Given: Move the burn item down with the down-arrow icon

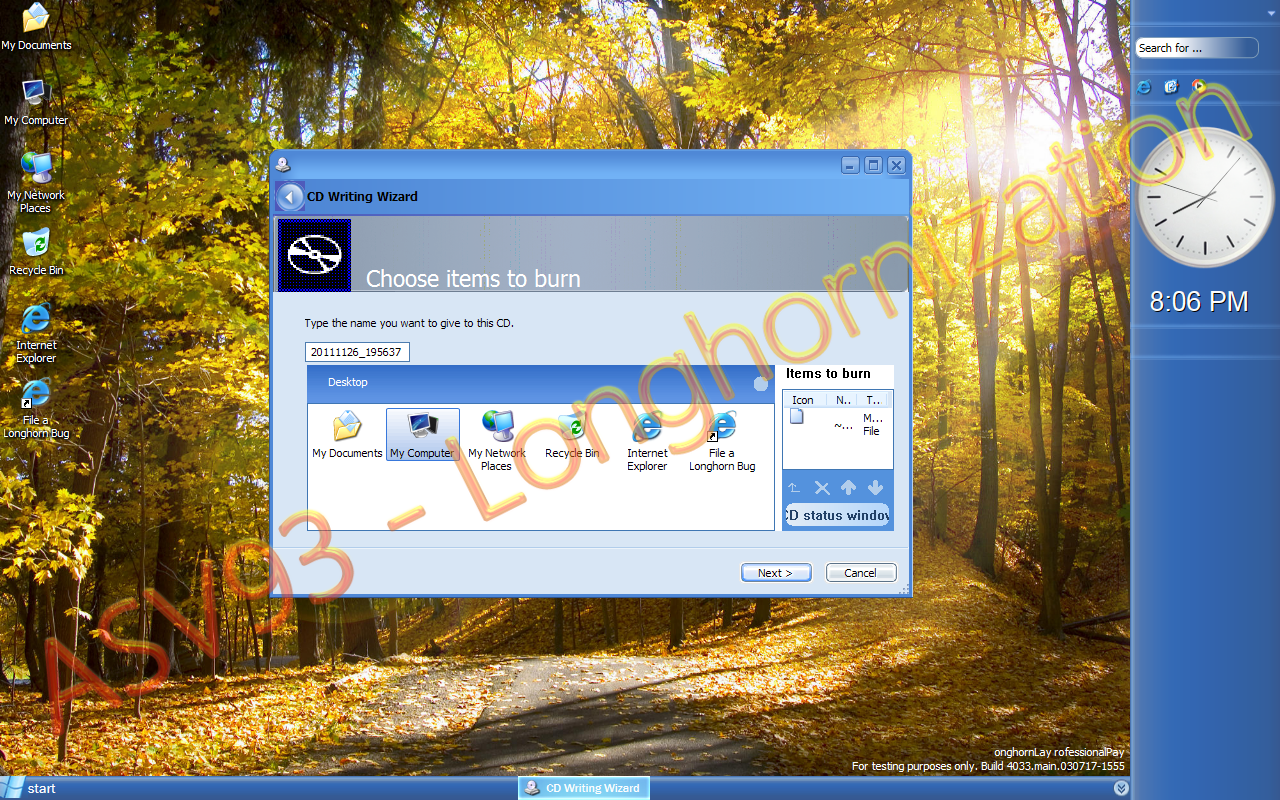Looking at the screenshot, I should 875,488.
